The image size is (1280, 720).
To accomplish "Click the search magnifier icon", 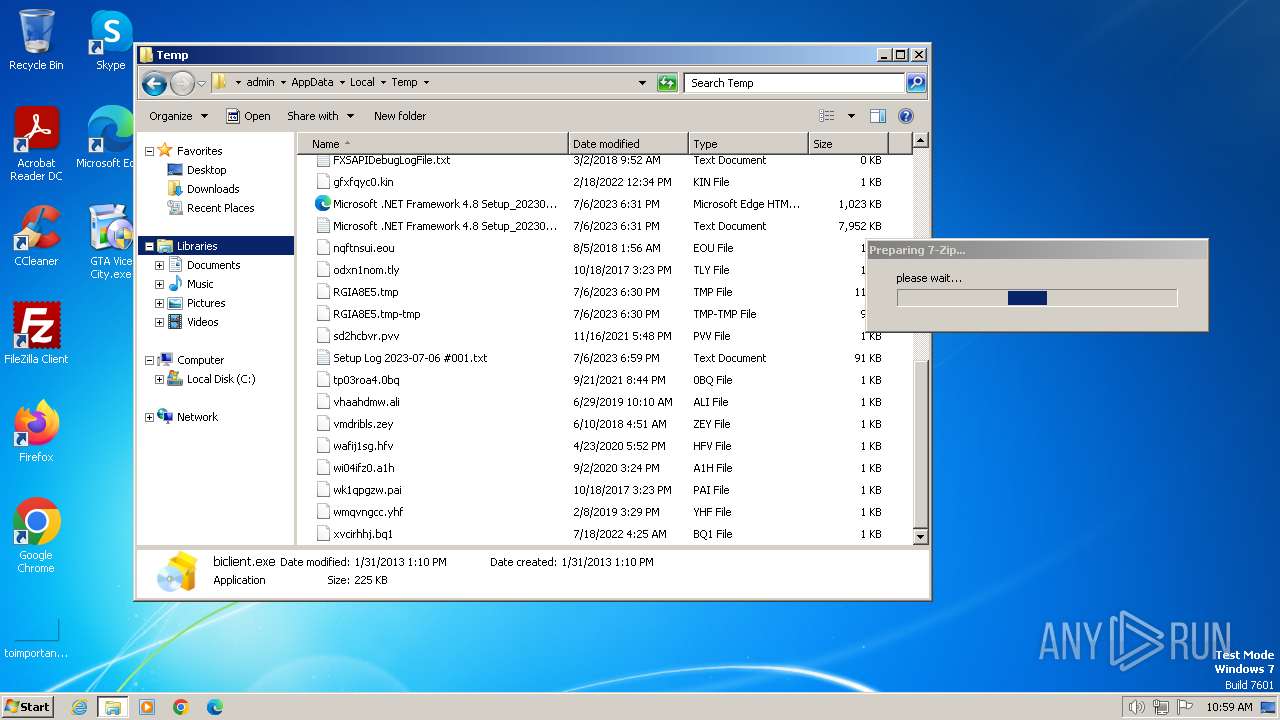I will coord(915,83).
